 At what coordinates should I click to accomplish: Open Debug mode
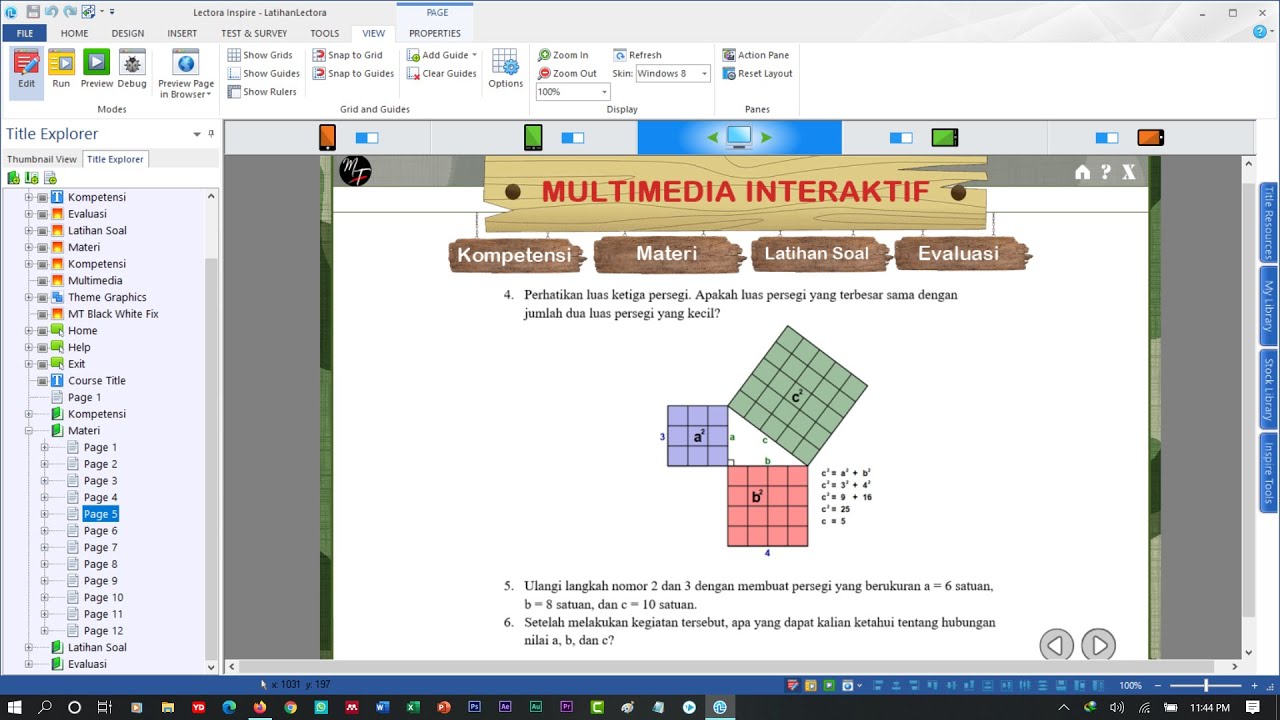coord(132,70)
